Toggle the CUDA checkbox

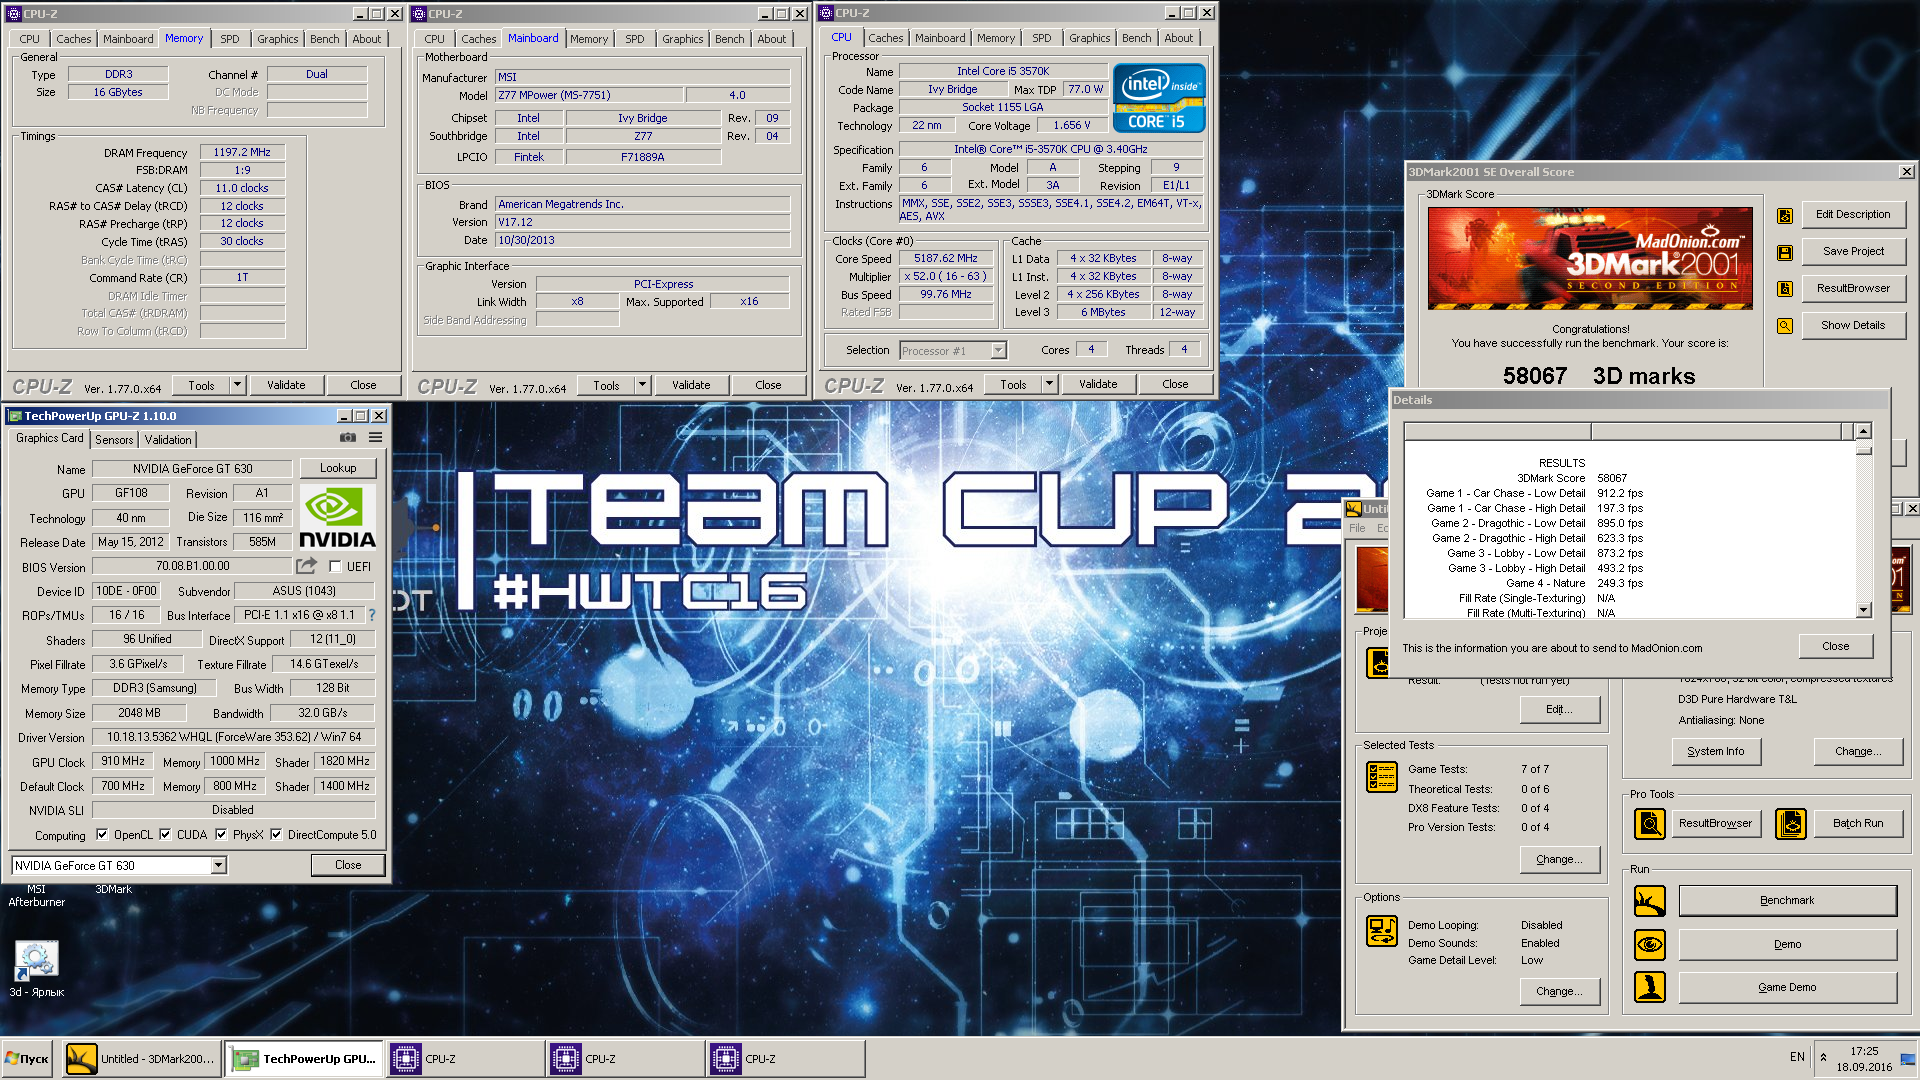[x=166, y=835]
